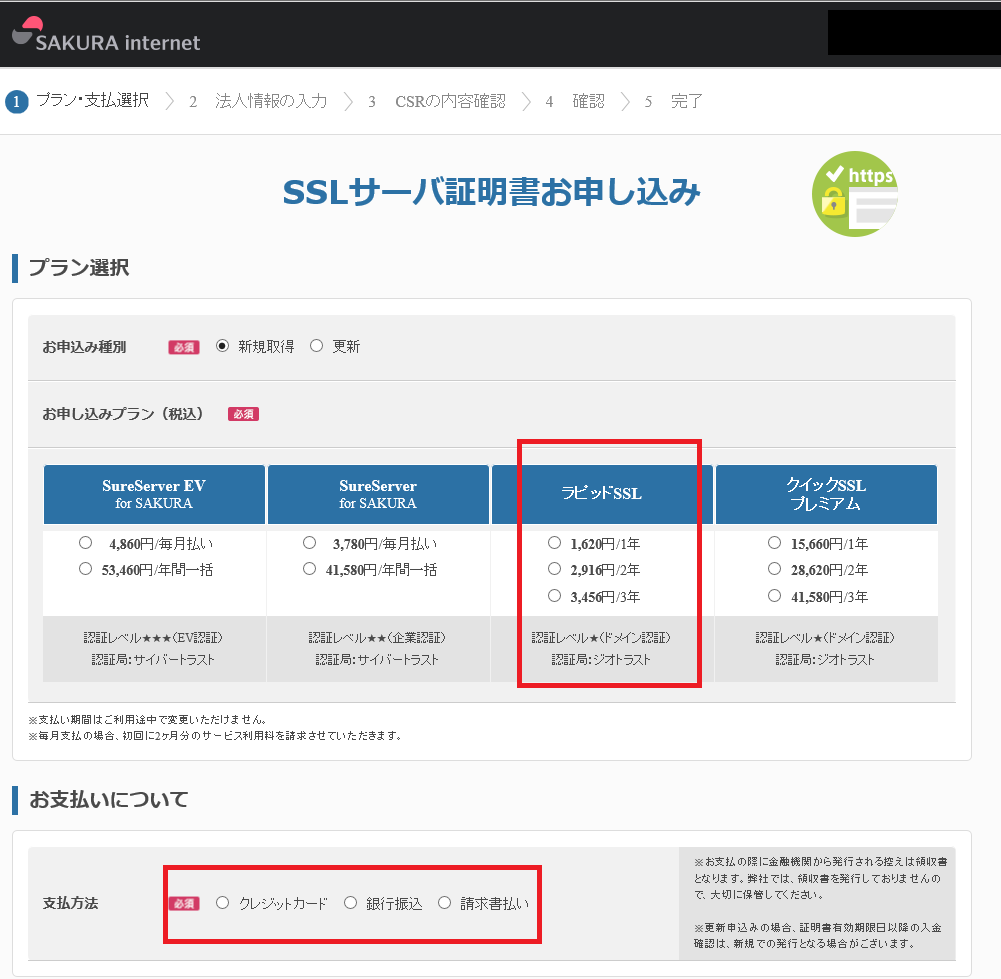Screen dimensions: 1001x979
Task: Click the CSRの内容確認 step label
Action: click(450, 101)
